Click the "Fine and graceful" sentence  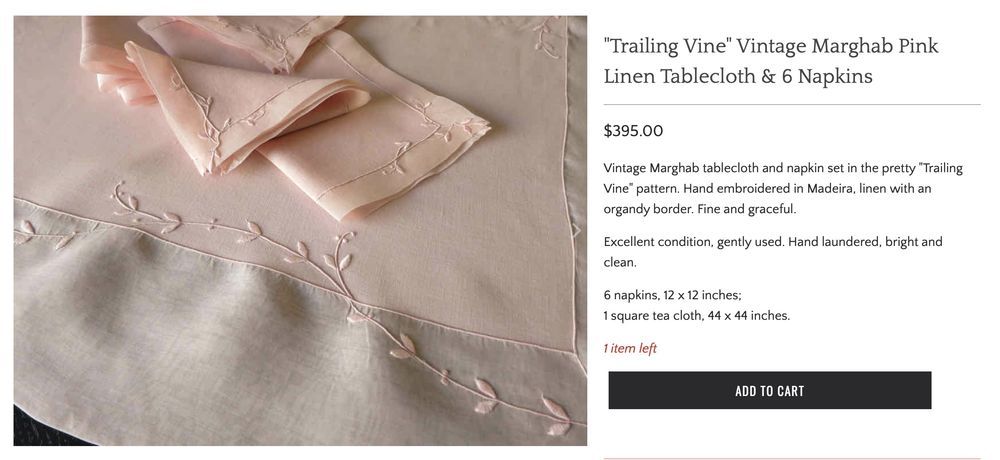click(x=747, y=209)
